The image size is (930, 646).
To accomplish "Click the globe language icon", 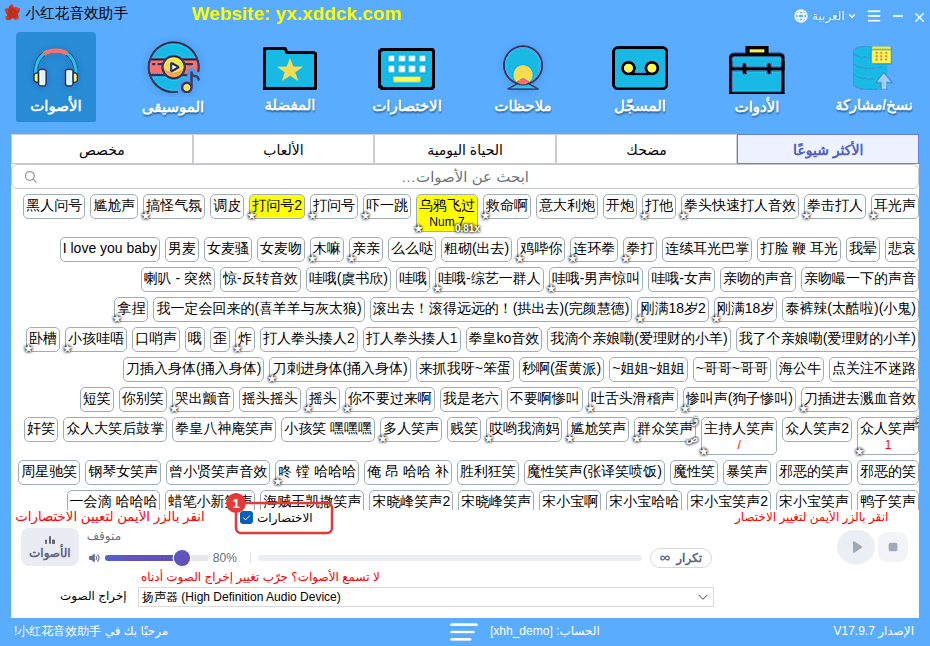I will pyautogui.click(x=801, y=16).
